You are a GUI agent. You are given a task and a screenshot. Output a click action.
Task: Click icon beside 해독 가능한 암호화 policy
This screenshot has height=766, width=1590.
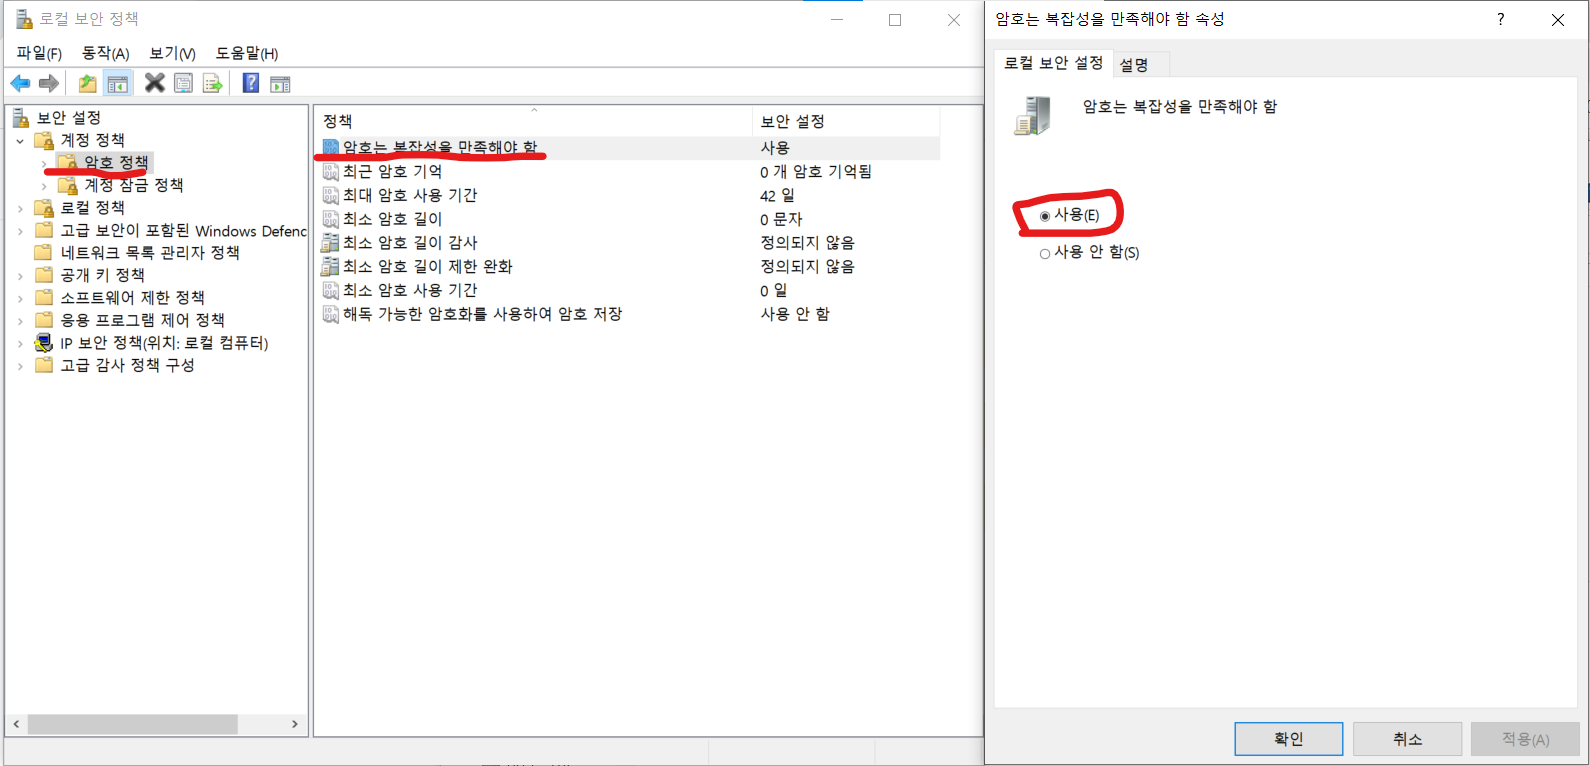(x=330, y=314)
